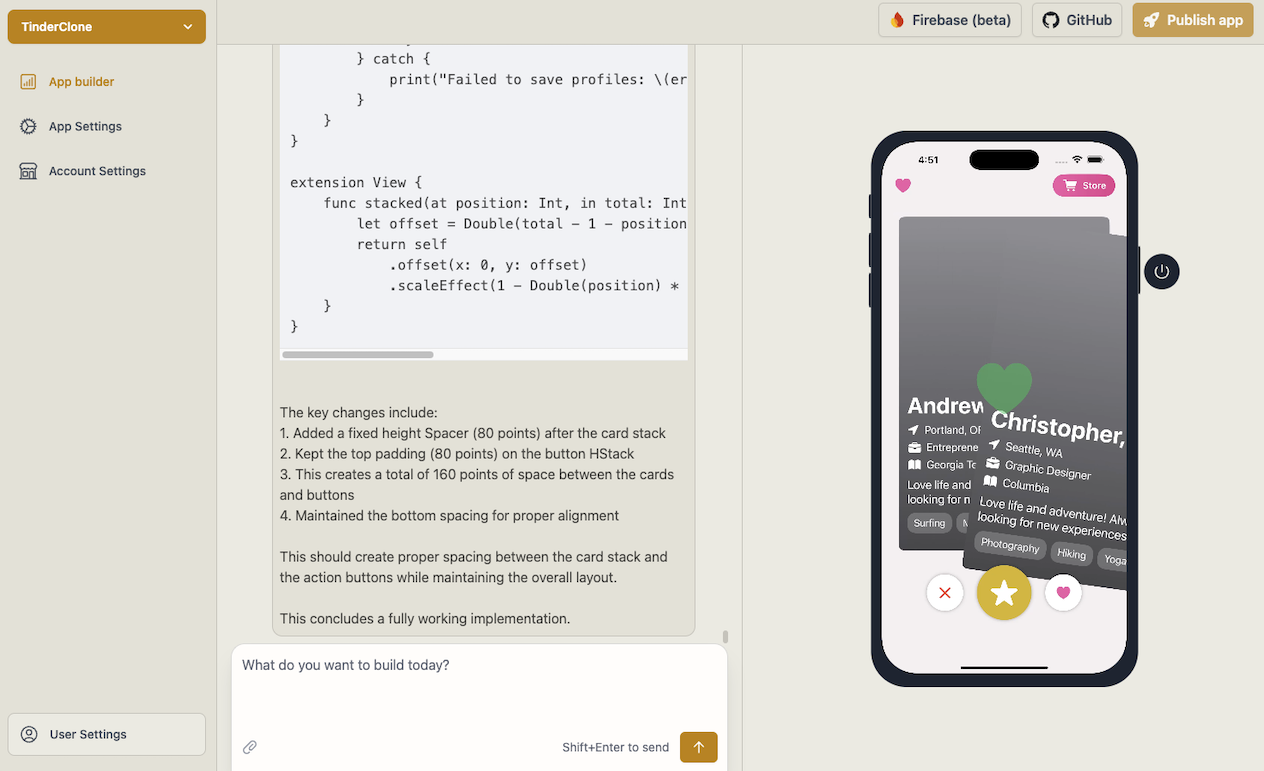Viewport: 1264px width, 771px height.
Task: Select the App builder sidebar icon
Action: (28, 81)
